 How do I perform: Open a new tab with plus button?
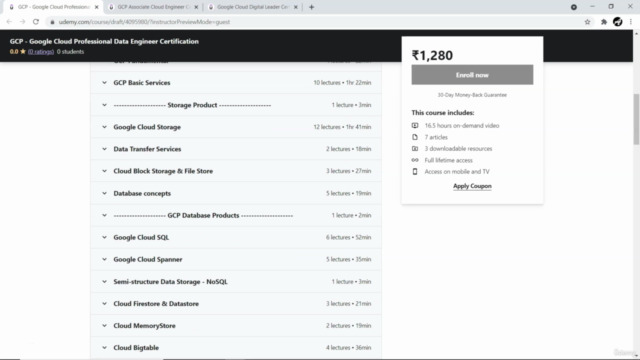(x=311, y=7)
